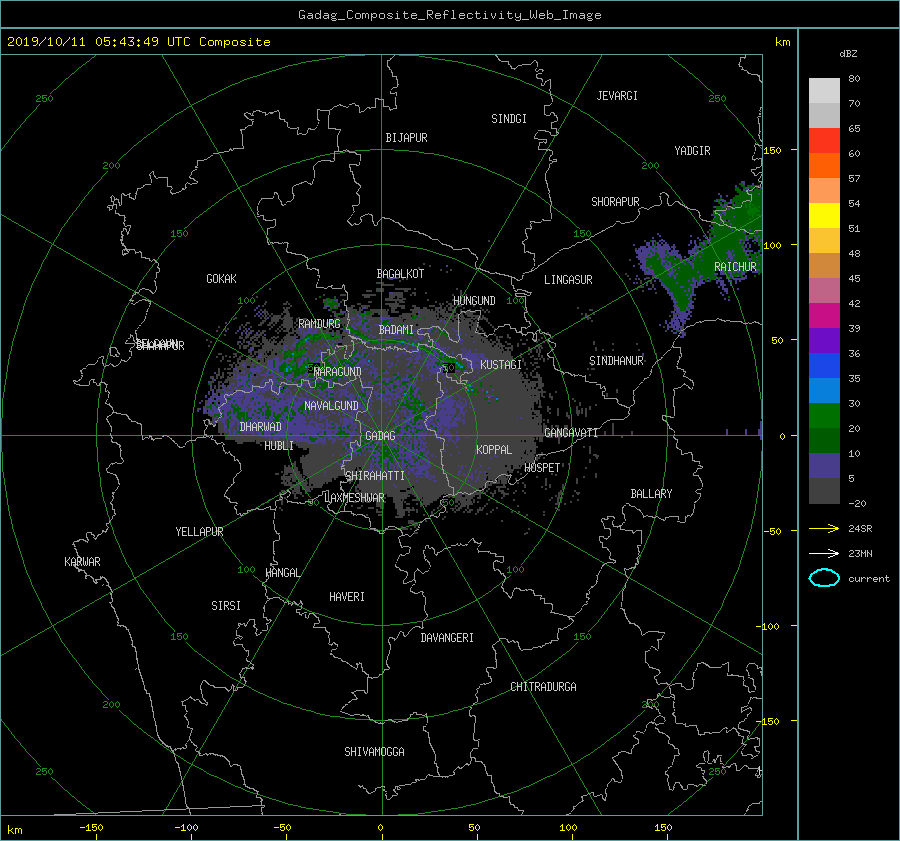Click the YELLAPUR city label
The width and height of the screenshot is (900, 841).
coord(199,532)
